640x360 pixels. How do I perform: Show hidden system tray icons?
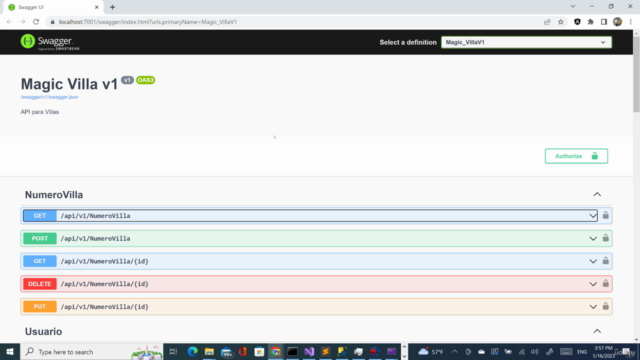454,351
